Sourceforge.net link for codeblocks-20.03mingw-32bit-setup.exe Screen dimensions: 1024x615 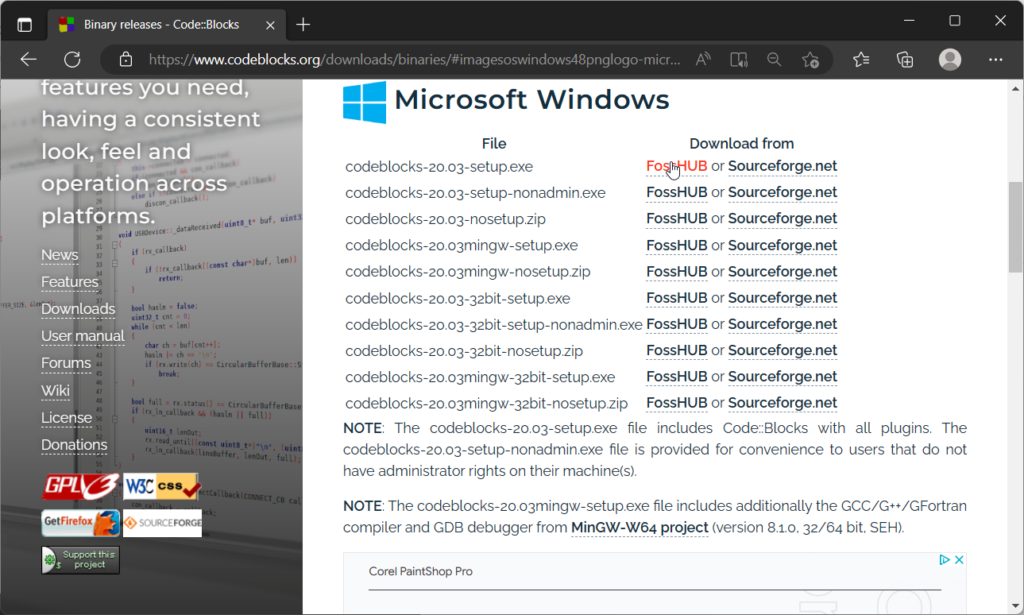[x=782, y=377]
